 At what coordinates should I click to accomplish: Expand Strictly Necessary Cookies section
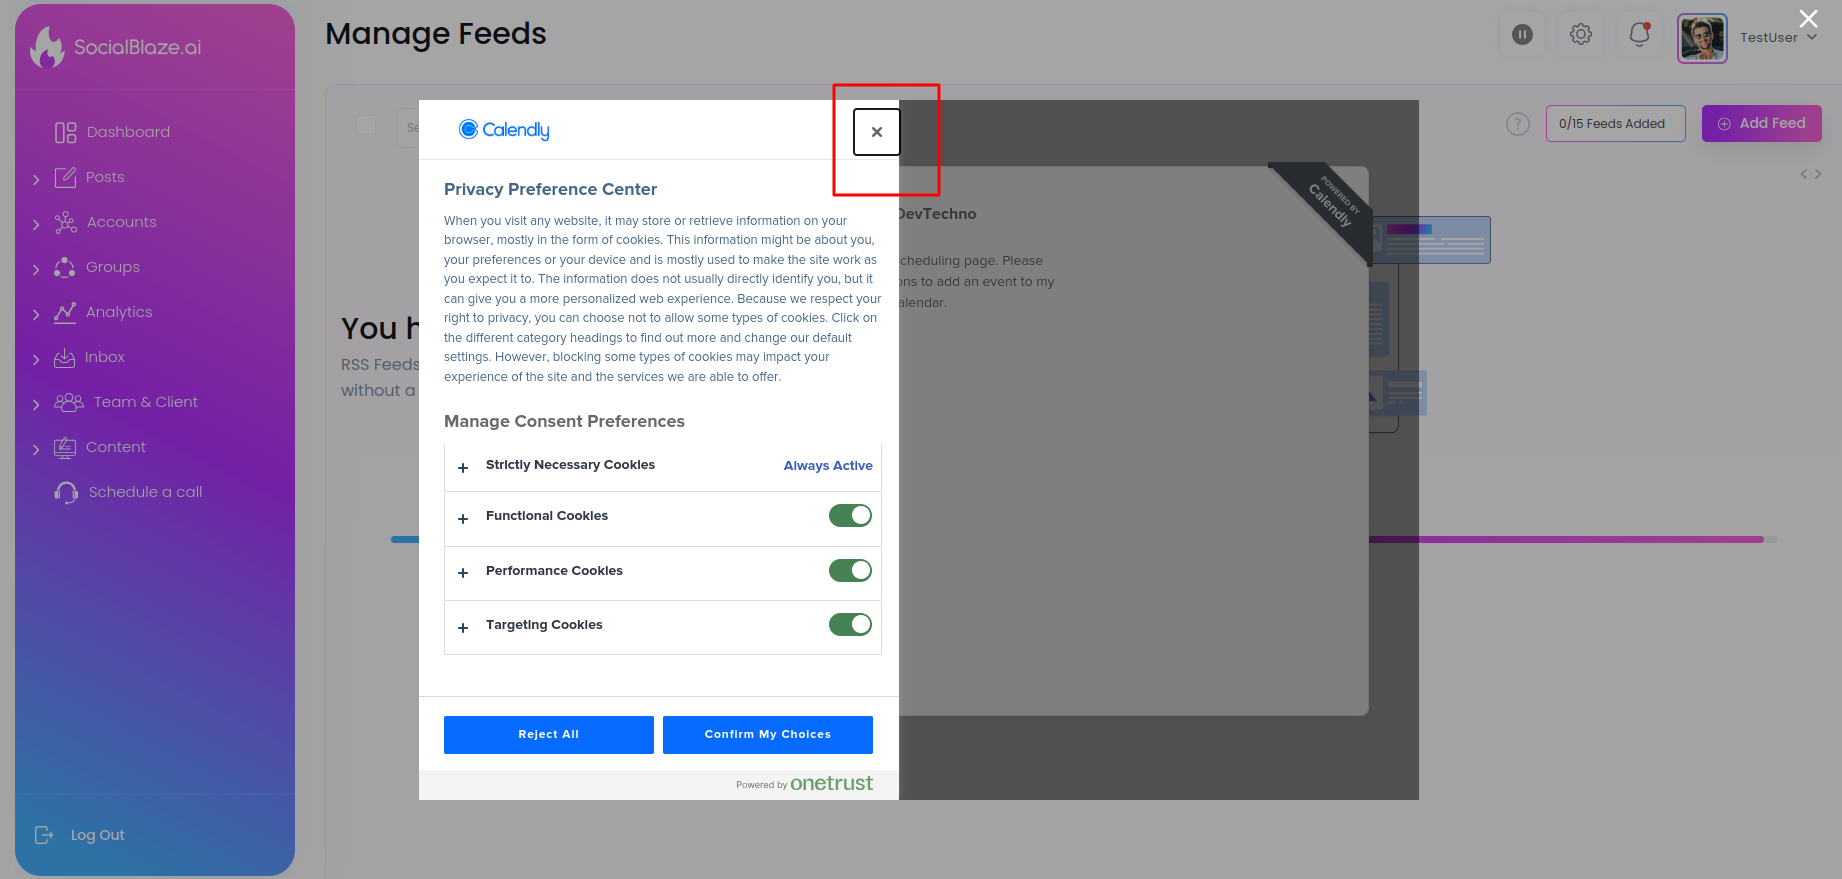463,467
